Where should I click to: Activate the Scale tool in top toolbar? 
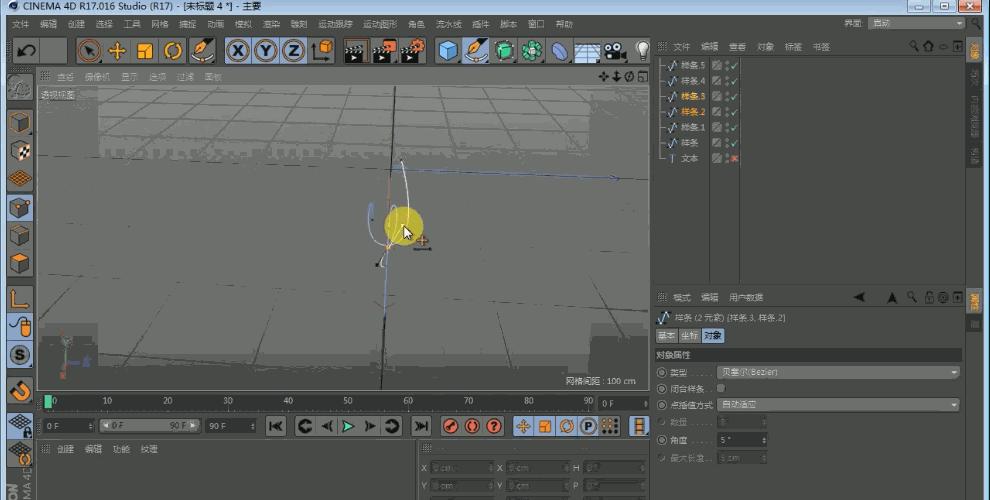coord(145,51)
